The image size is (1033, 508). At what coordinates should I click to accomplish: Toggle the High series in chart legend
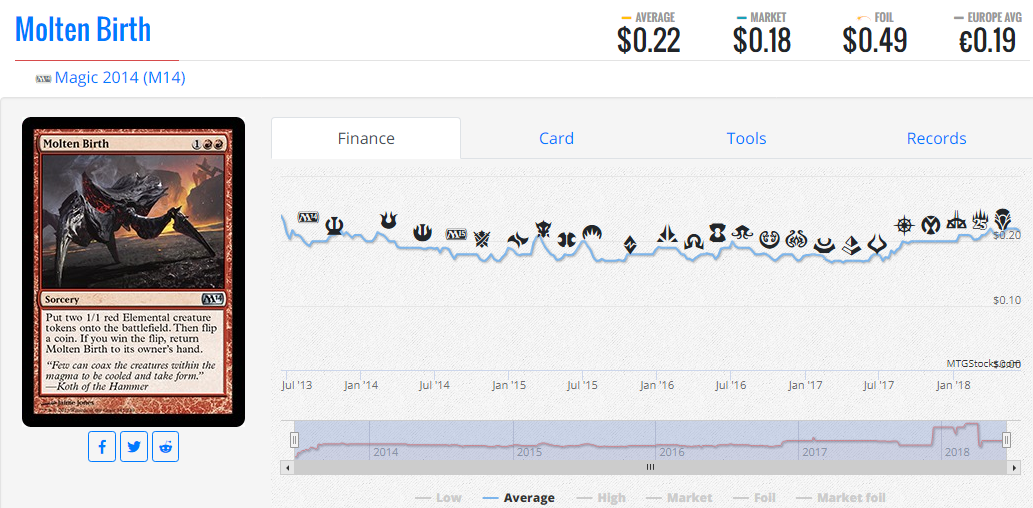pos(601,498)
